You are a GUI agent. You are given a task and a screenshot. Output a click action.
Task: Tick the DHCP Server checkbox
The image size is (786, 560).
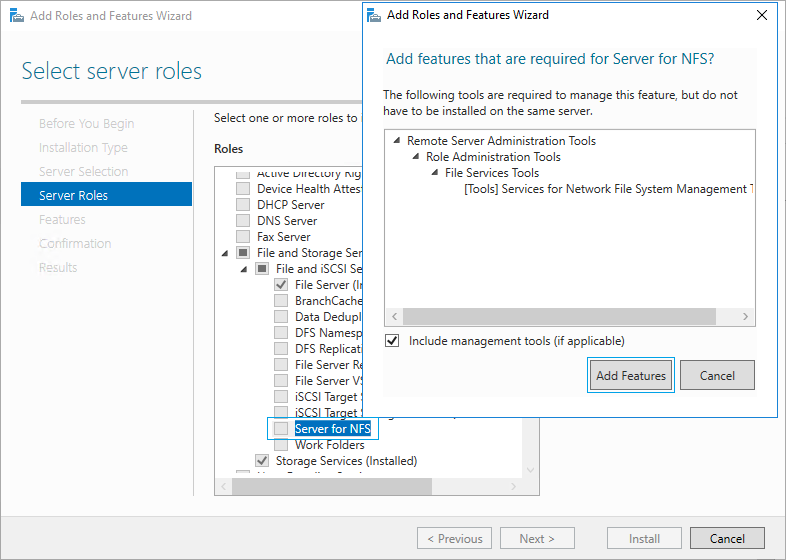pos(243,205)
